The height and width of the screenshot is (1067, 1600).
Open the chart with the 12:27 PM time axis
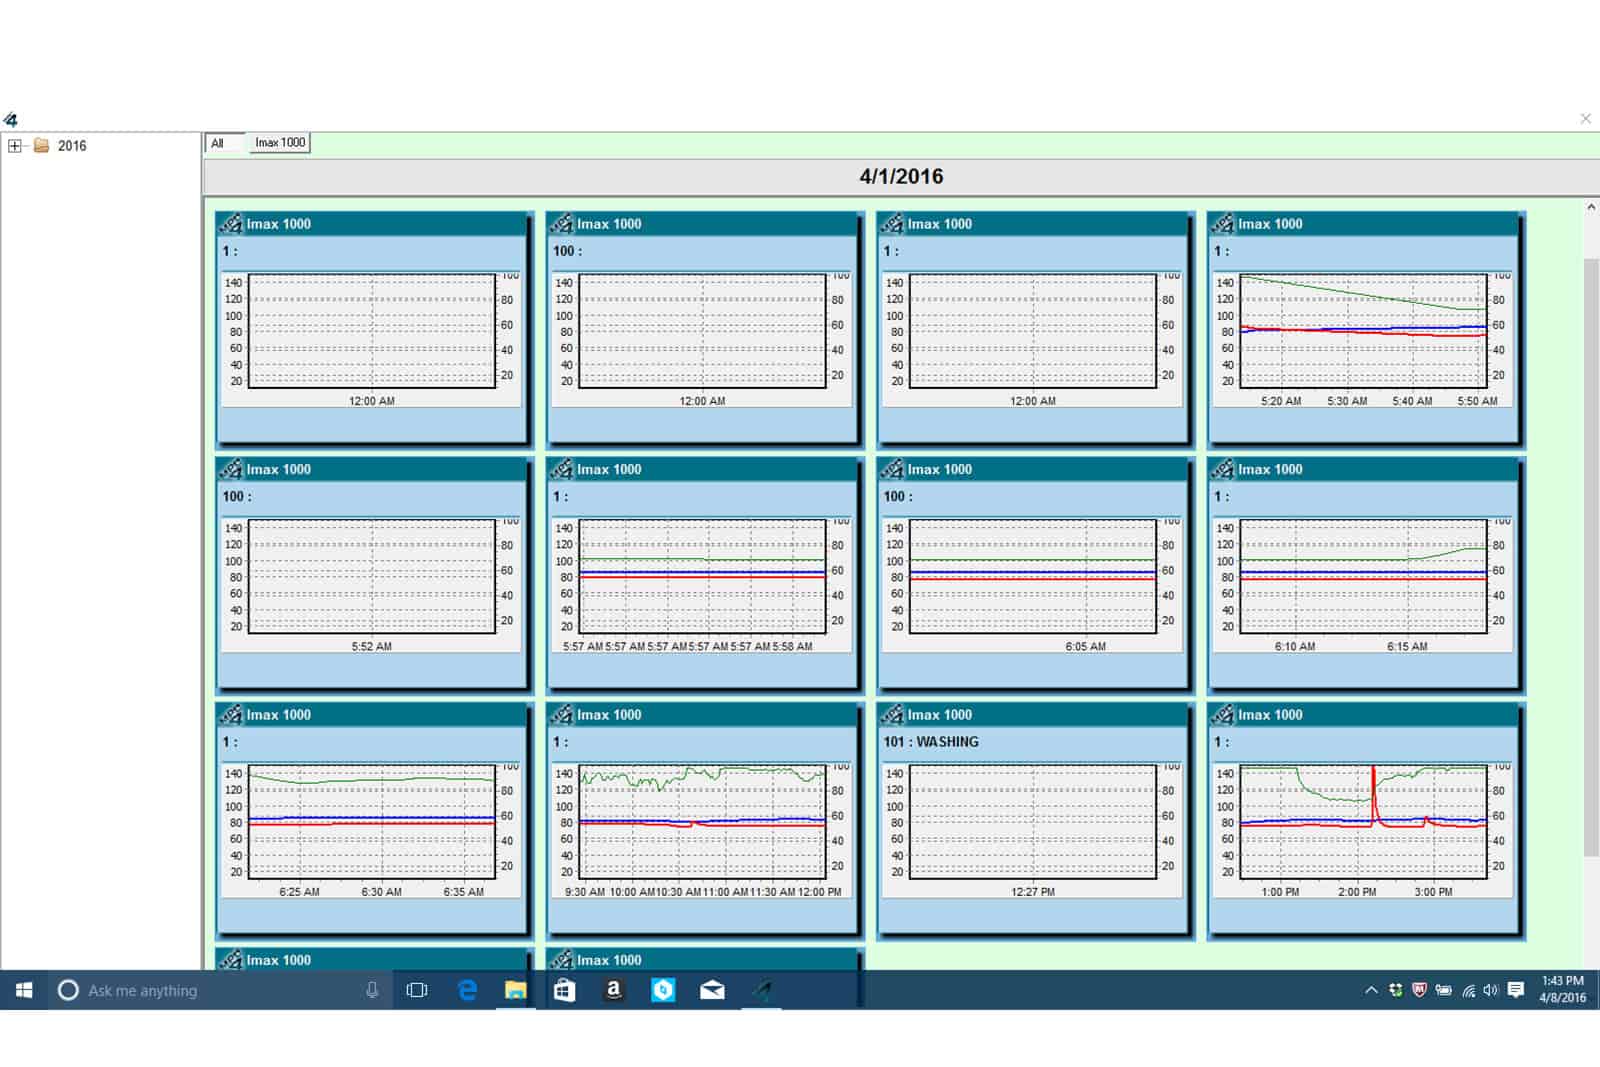coord(1032,820)
